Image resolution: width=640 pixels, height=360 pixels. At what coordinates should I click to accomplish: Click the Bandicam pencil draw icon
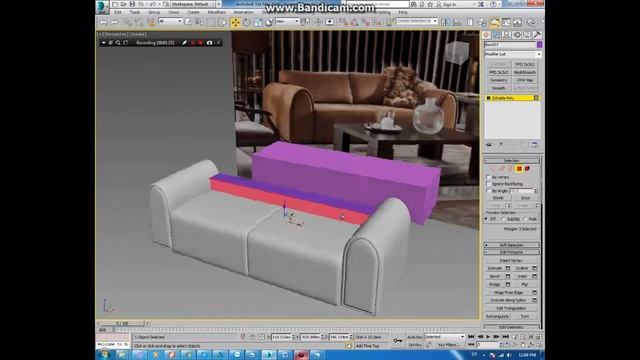[x=184, y=42]
